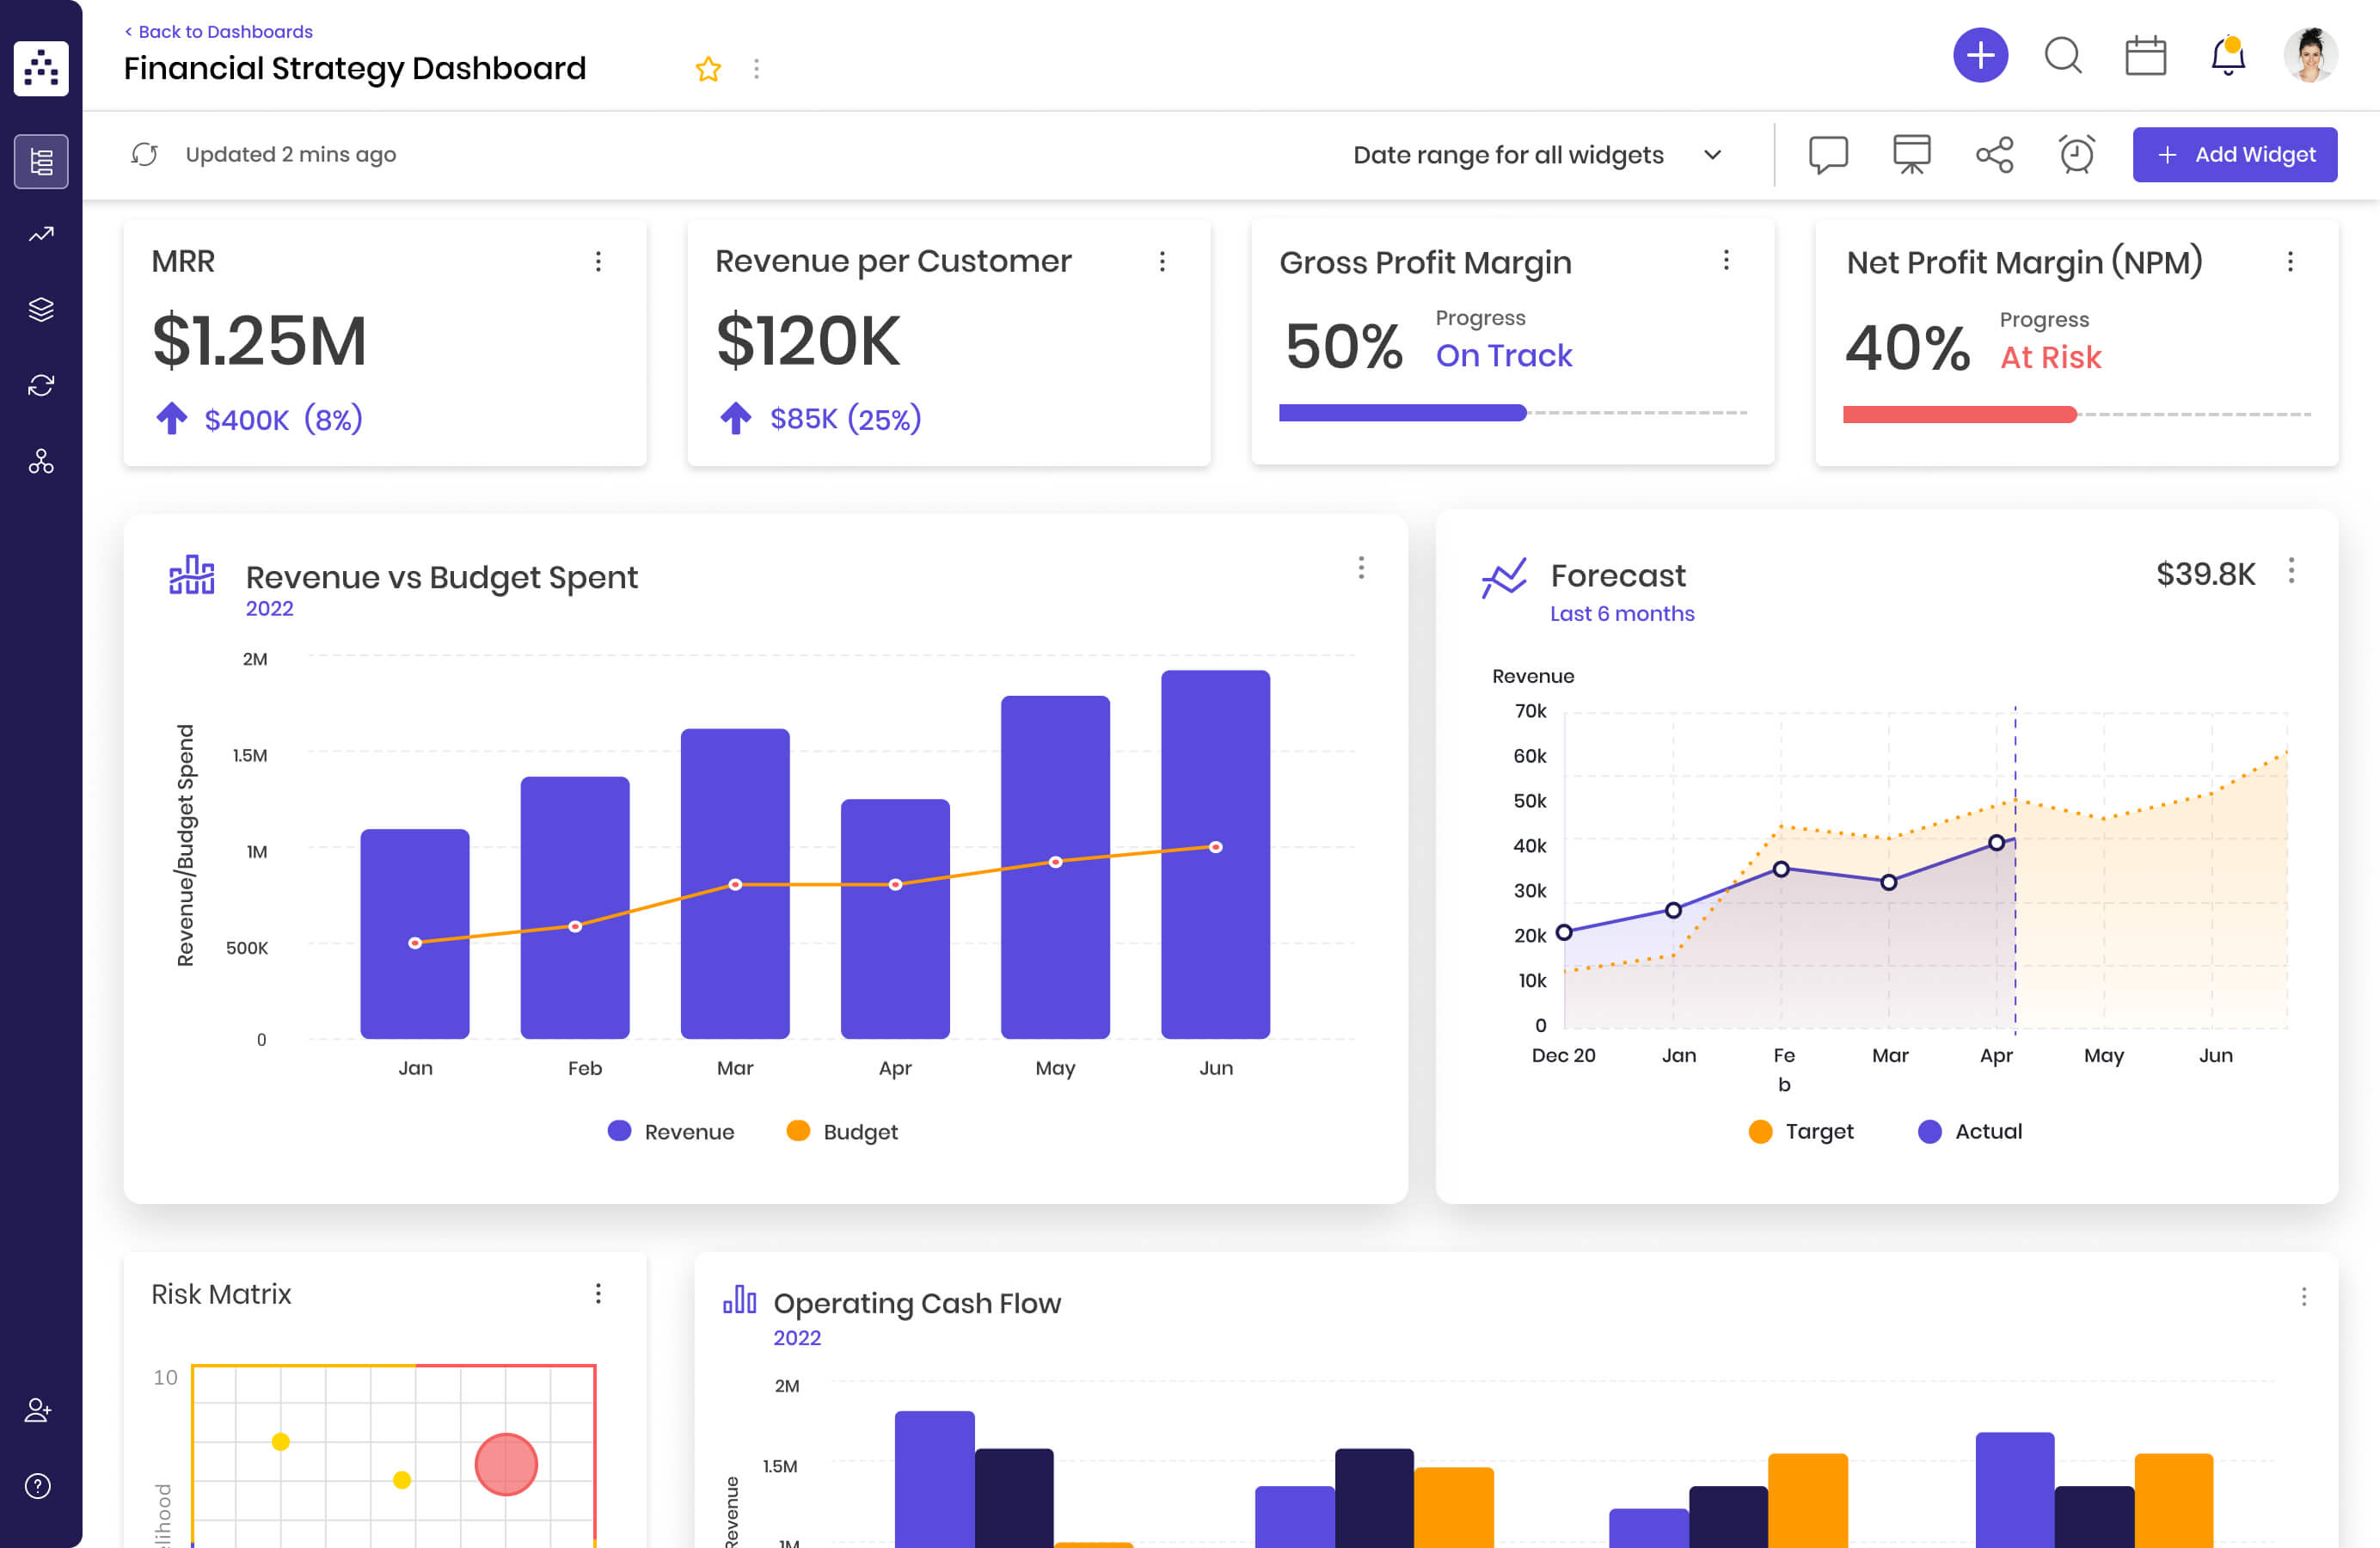Click the search icon top right
The image size is (2380, 1548).
coord(2064,58)
